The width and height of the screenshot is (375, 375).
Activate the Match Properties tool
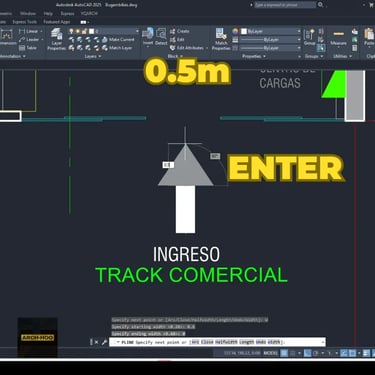pyautogui.click(x=221, y=39)
